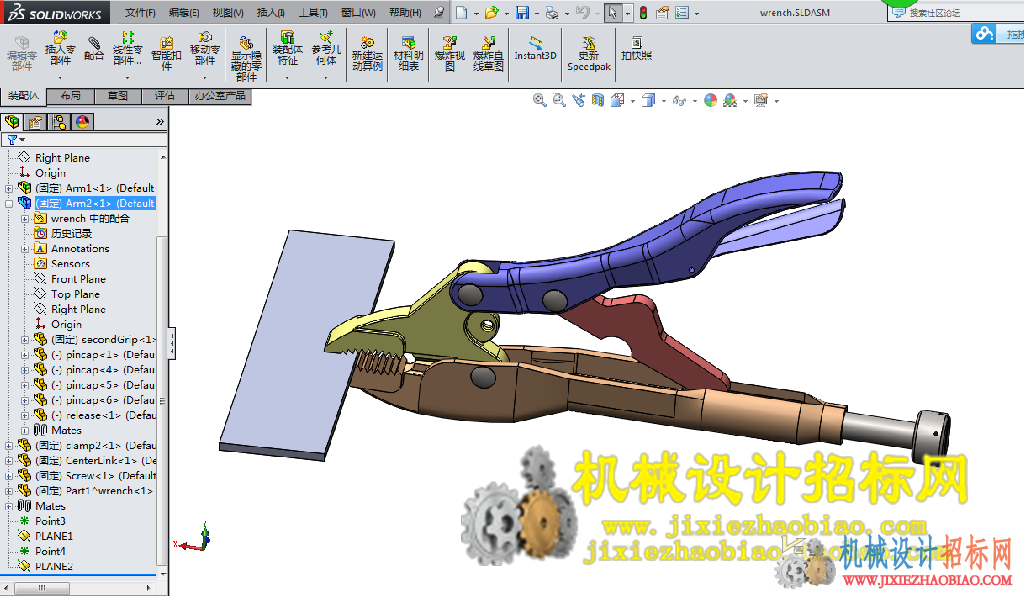Select the 历史记录 tree item
Viewport: 1024px width, 596px height.
click(71, 234)
